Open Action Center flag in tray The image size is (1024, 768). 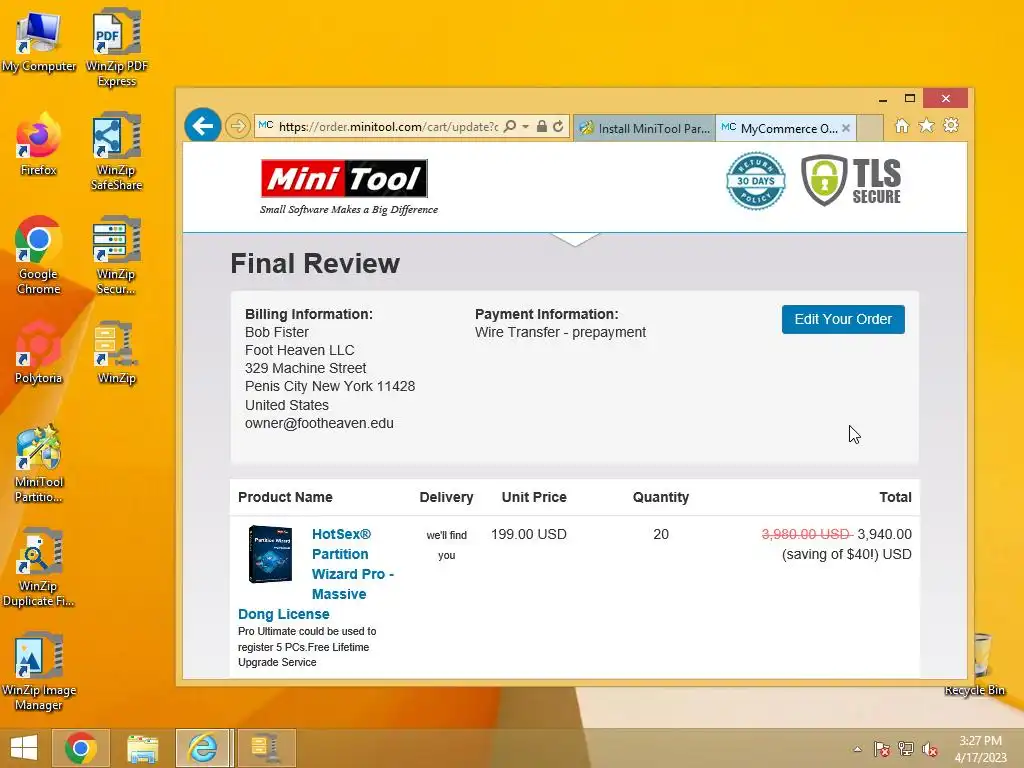[882, 749]
